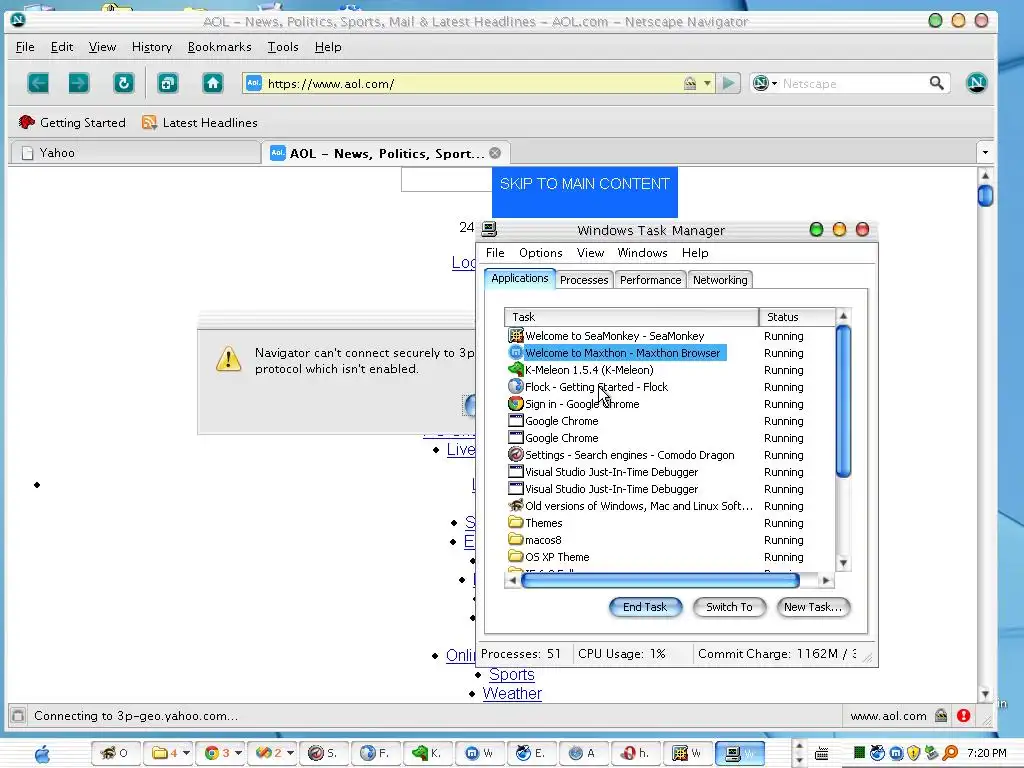Switch to the Yahoo browser tab
Screen dimensions: 1024x768
(x=135, y=153)
